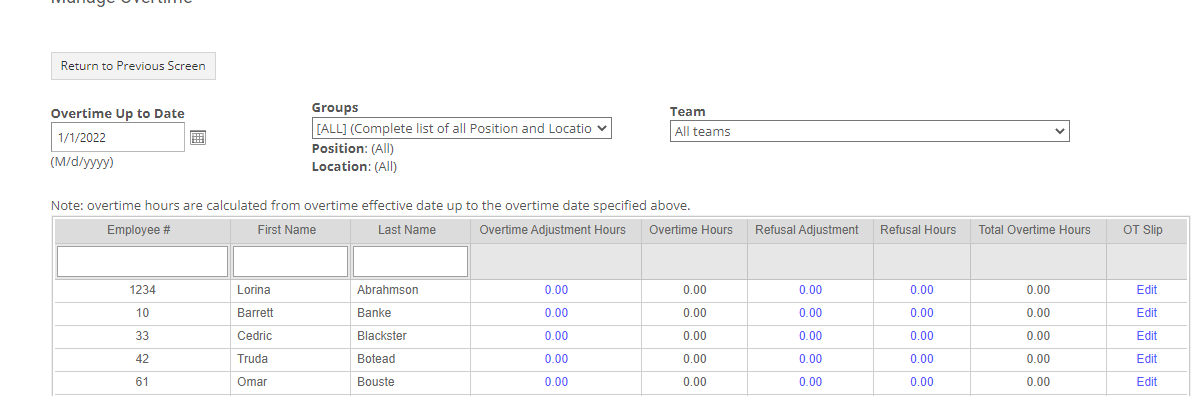The width and height of the screenshot is (1199, 396).
Task: Click Overtime Adjustment Hours column header
Action: click(553, 230)
